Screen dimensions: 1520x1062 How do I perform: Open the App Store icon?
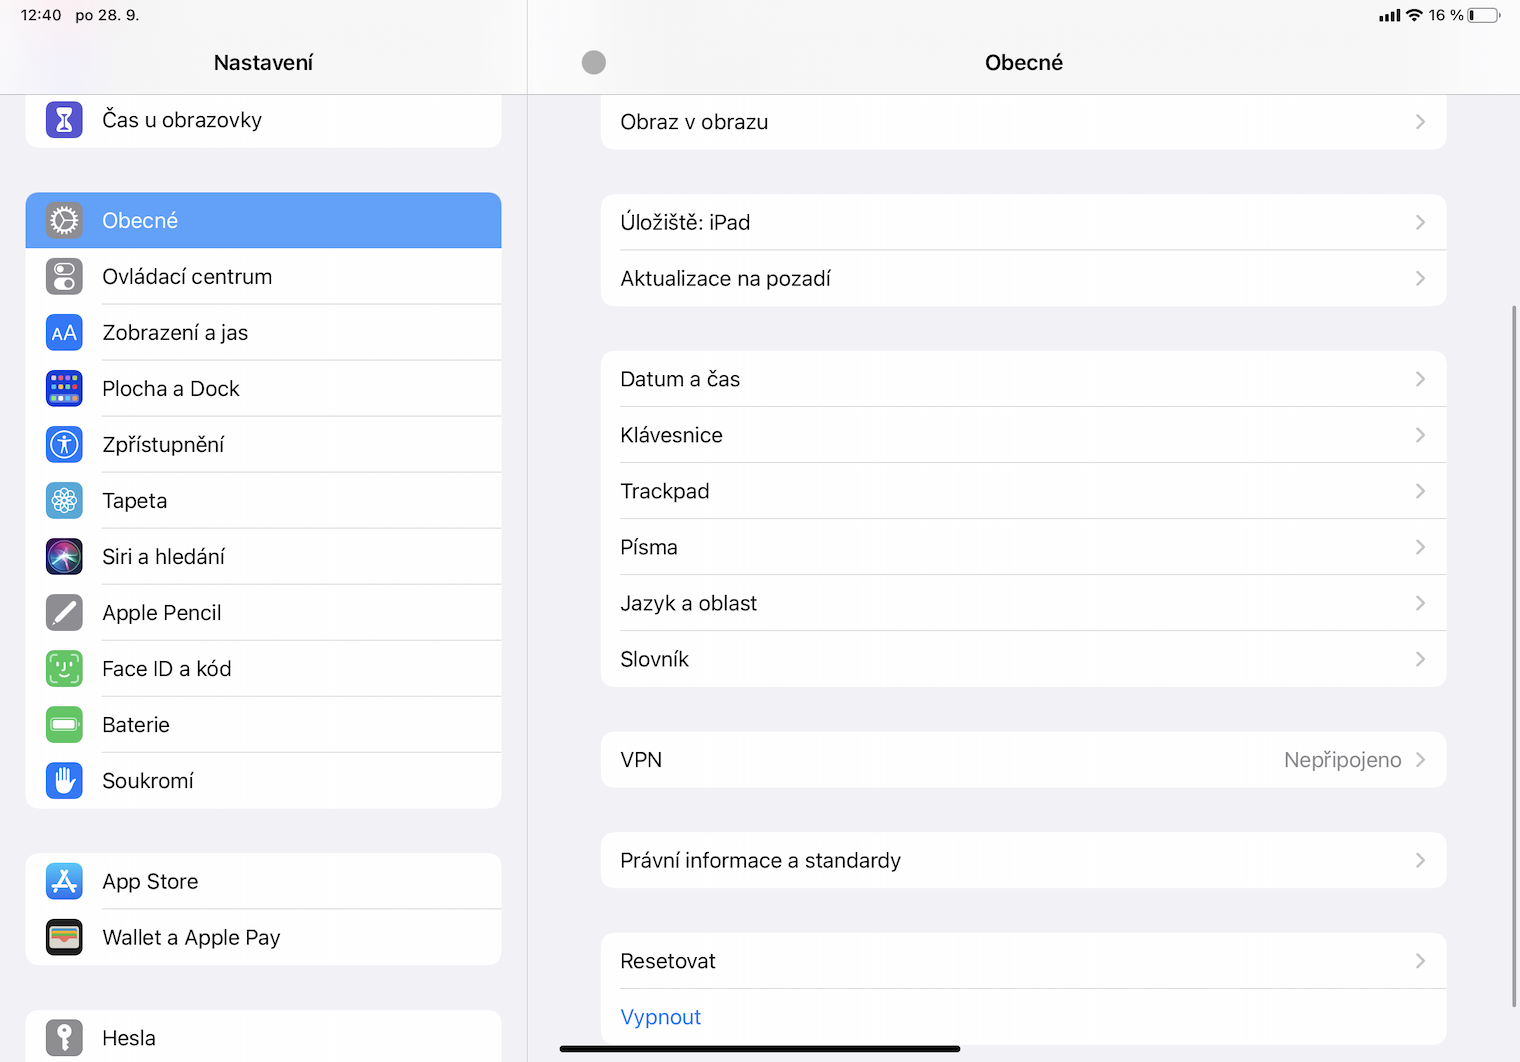tap(64, 882)
